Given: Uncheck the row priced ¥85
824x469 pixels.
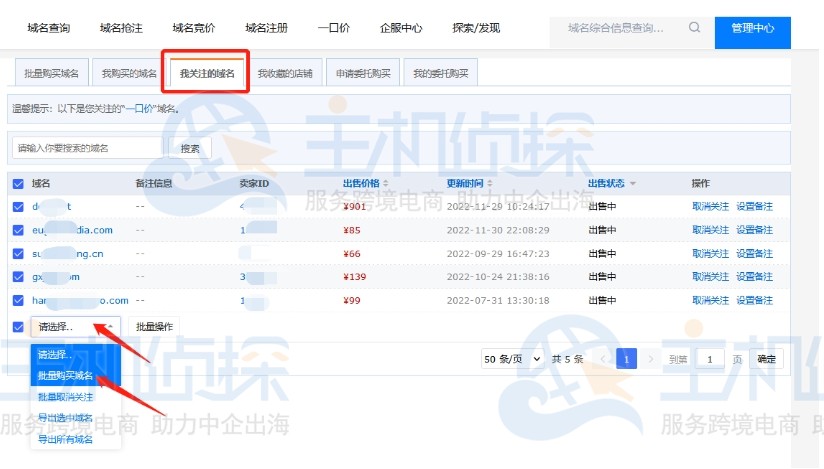Looking at the screenshot, I should pyautogui.click(x=18, y=230).
